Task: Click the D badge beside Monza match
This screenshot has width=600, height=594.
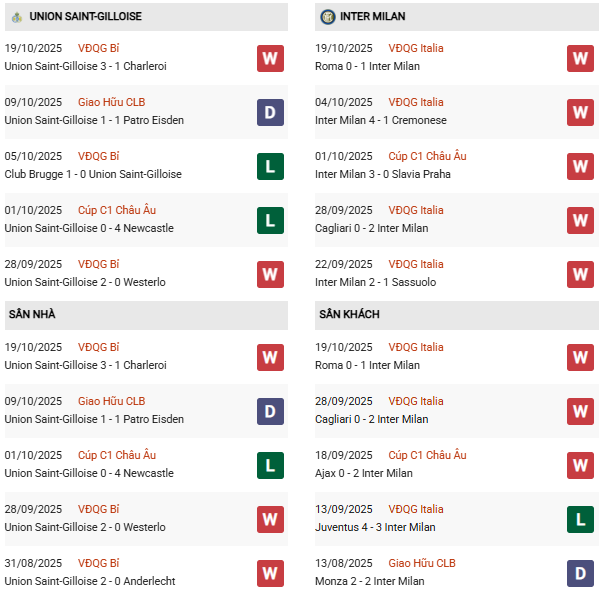Action: 580,572
